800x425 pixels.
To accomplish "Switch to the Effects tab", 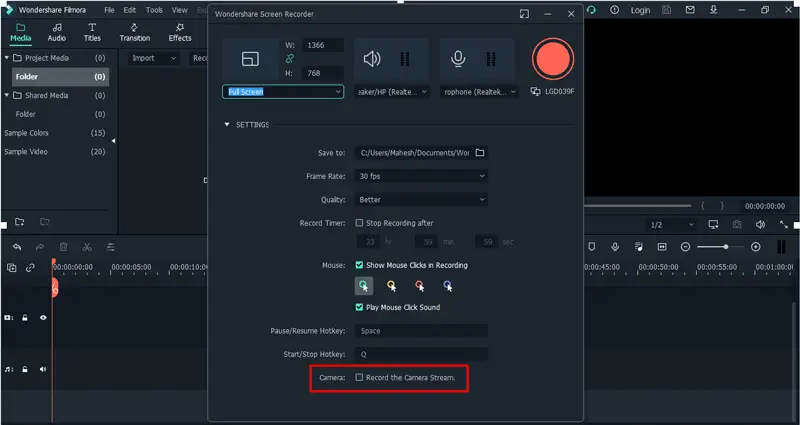I will tap(180, 32).
